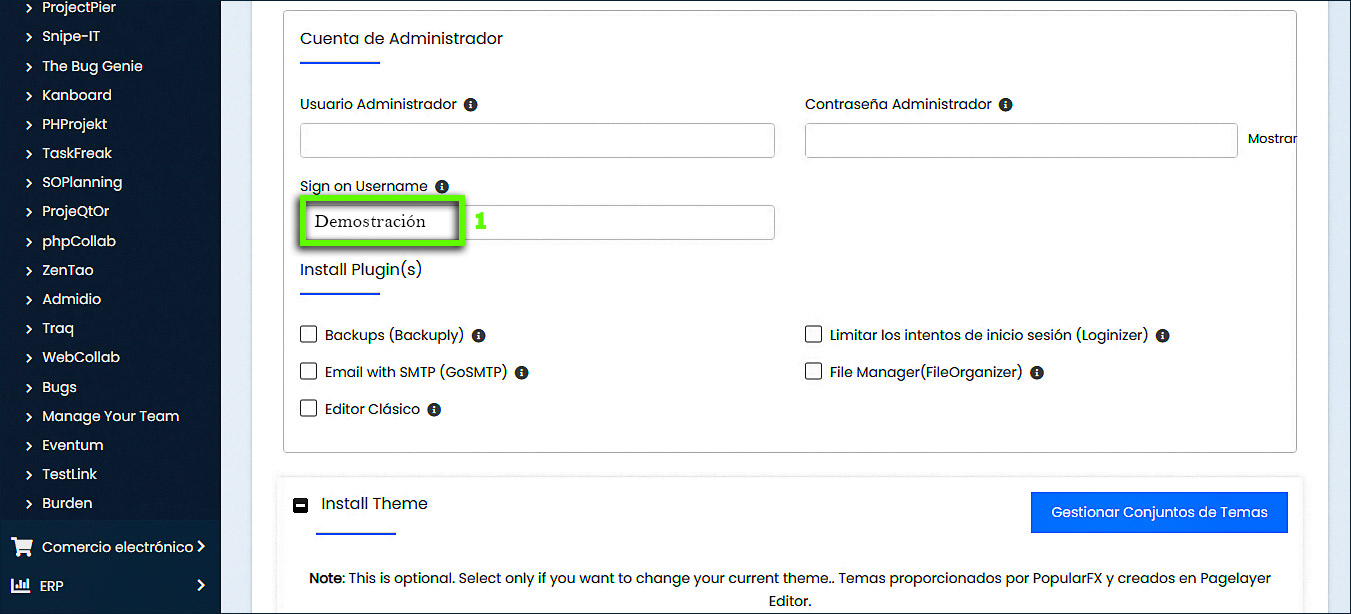This screenshot has height=614, width=1351.
Task: Click Mostrar to reveal the password
Action: point(1271,139)
